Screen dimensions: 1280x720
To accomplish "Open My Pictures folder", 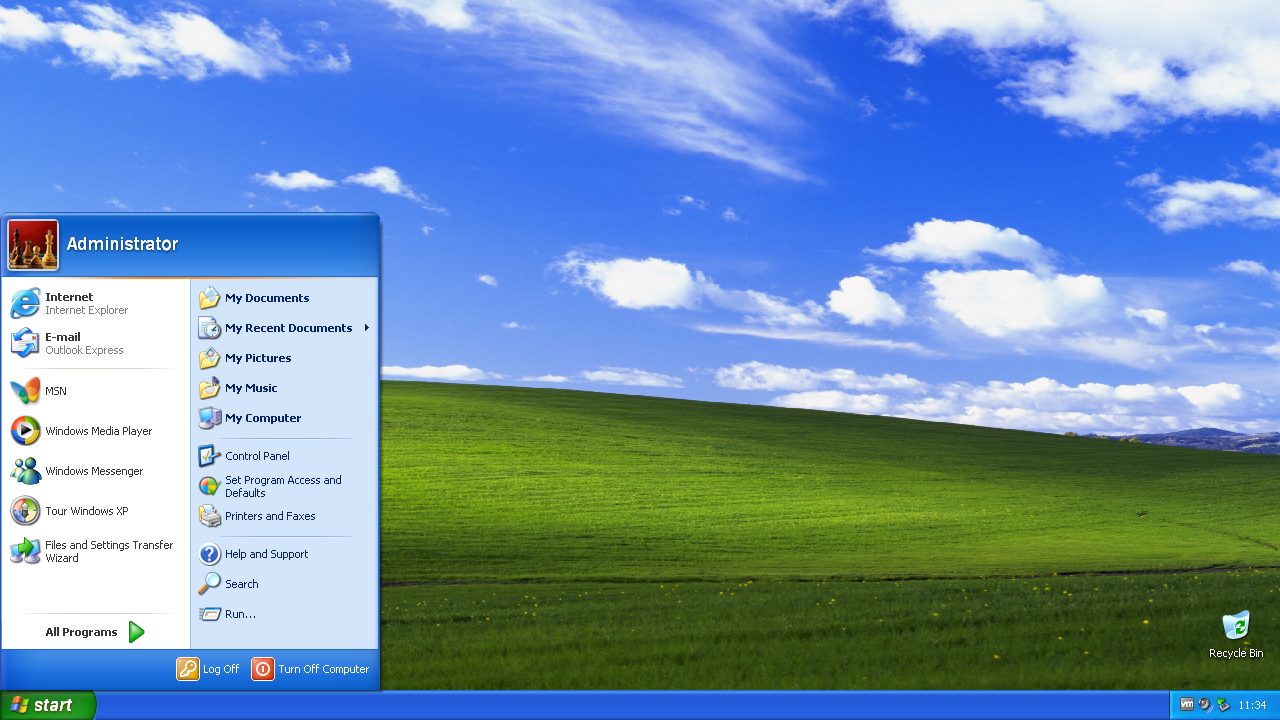I will tap(257, 358).
